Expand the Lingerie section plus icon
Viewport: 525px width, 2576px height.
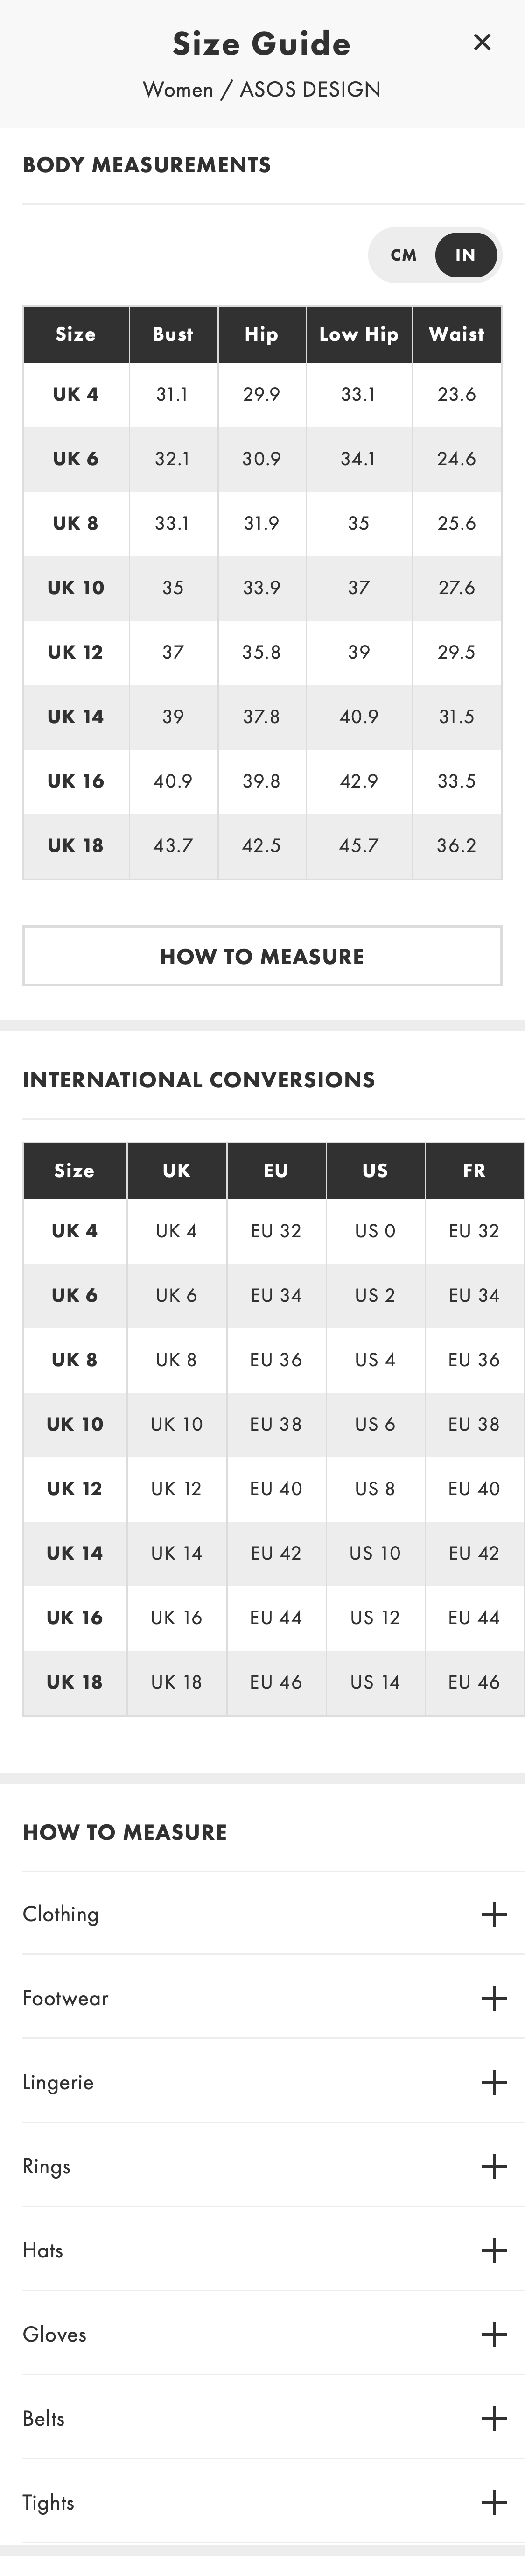tap(493, 2082)
